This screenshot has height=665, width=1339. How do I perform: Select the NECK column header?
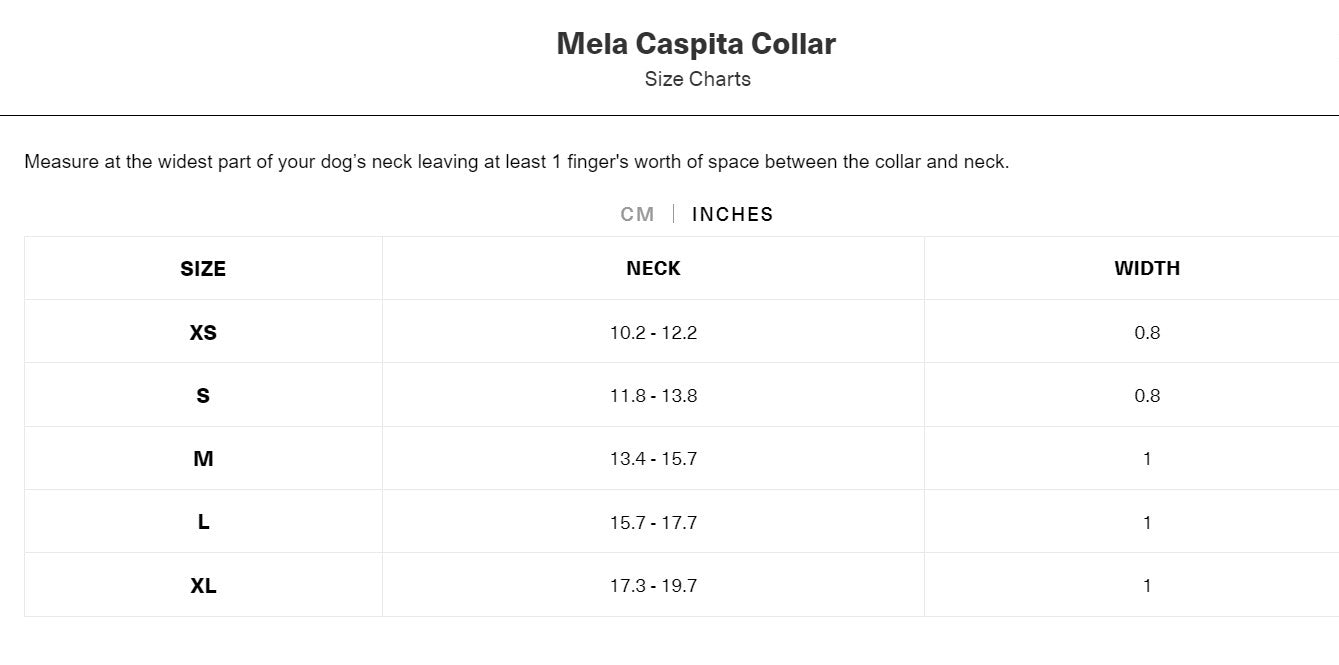[x=653, y=268]
